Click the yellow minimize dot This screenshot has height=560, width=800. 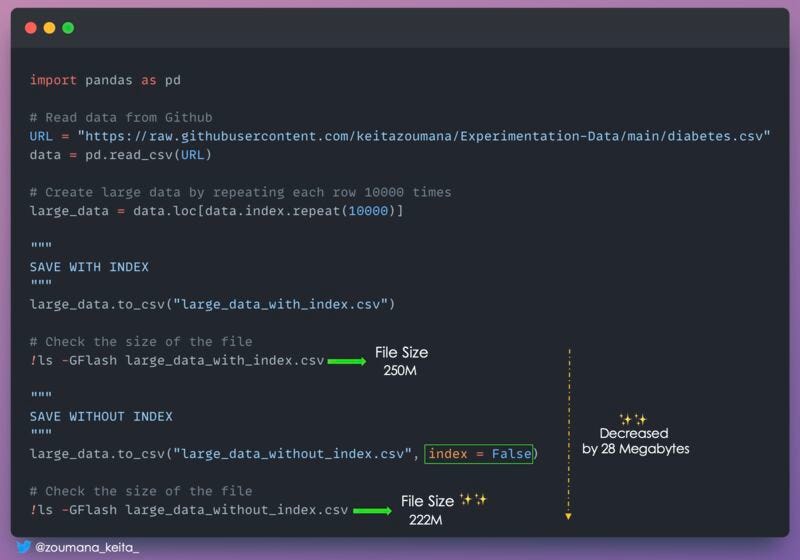[x=49, y=28]
